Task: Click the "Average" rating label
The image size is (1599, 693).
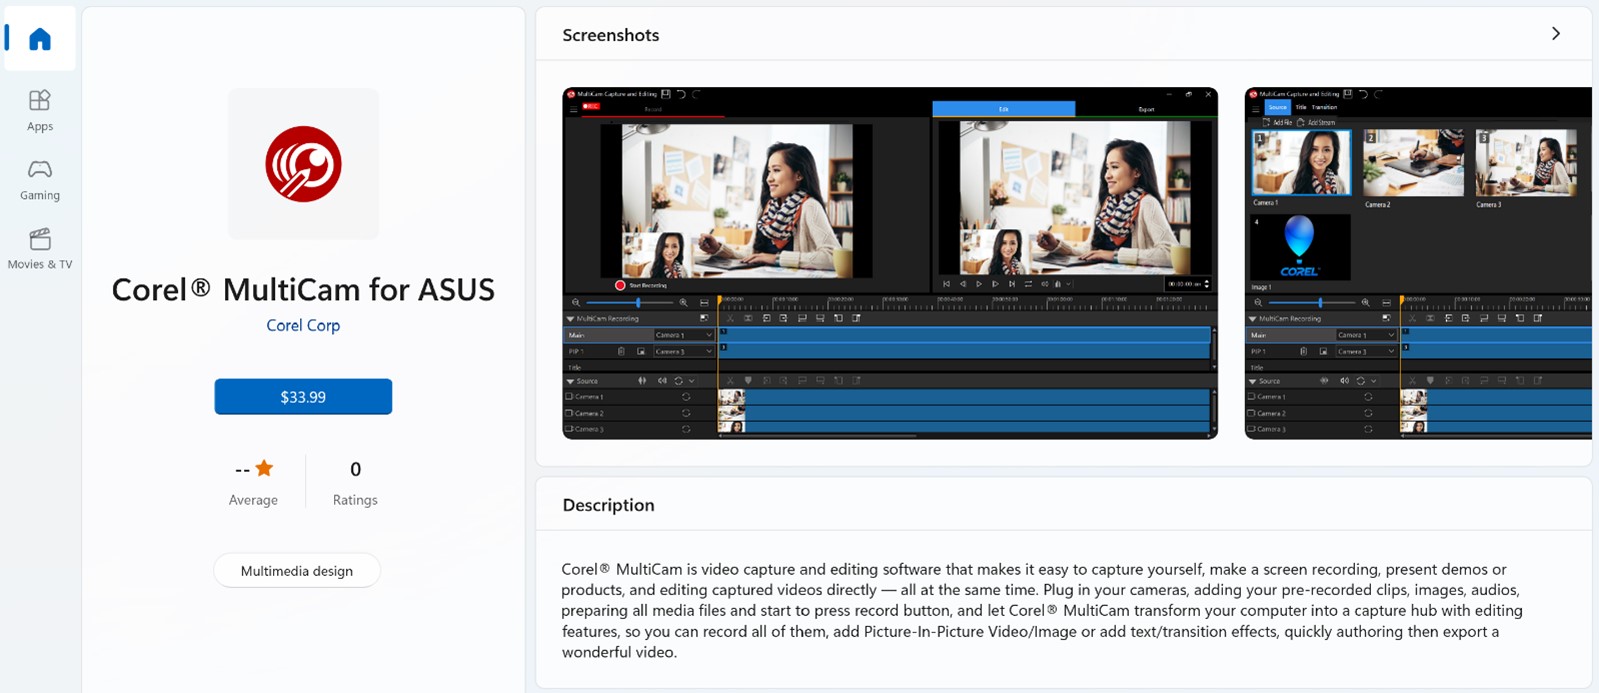Action: pos(253,500)
